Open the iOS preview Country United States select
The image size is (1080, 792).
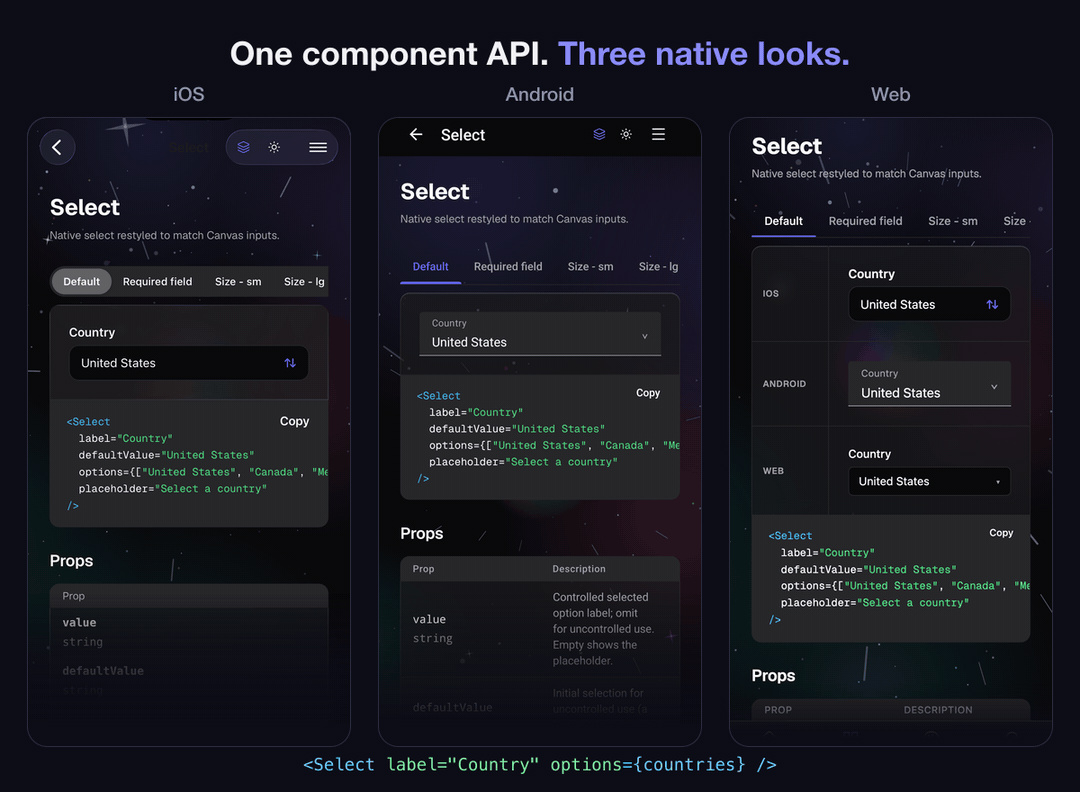[x=189, y=363]
